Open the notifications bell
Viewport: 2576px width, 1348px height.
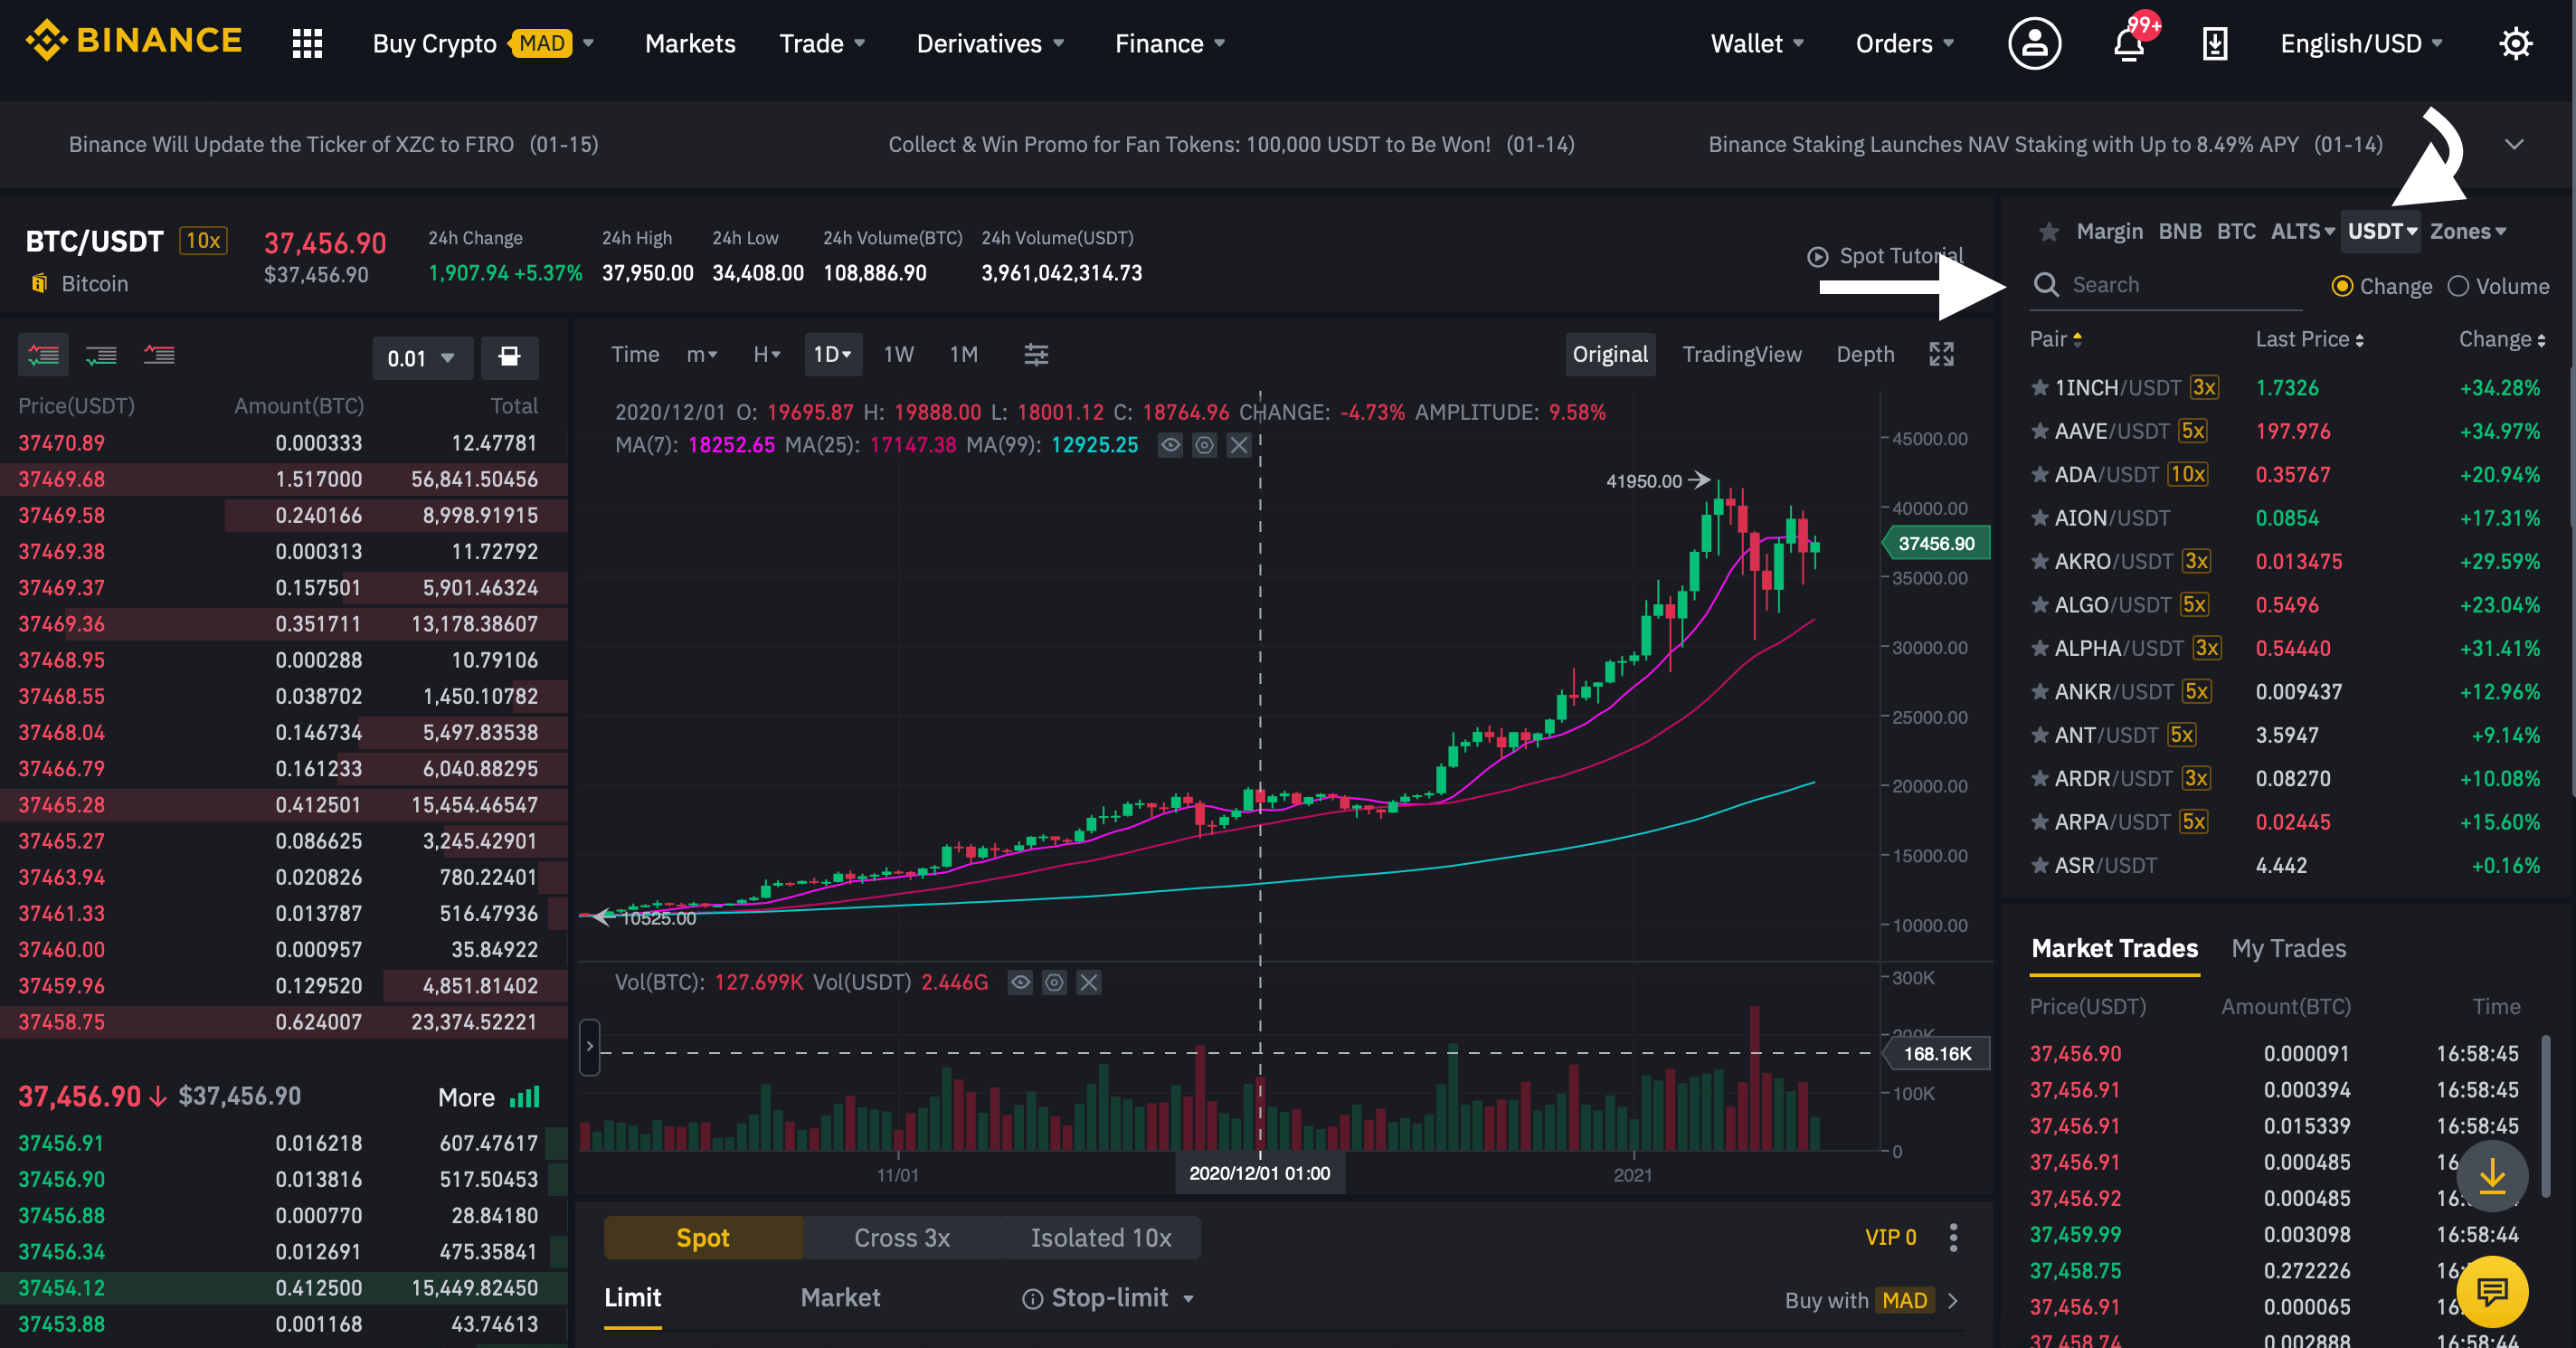tap(2129, 43)
